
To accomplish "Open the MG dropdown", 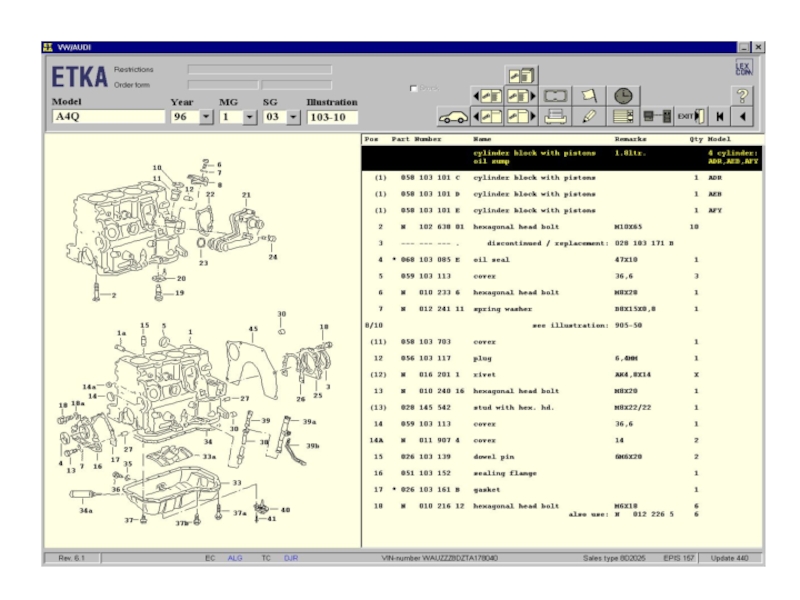I will (x=249, y=117).
